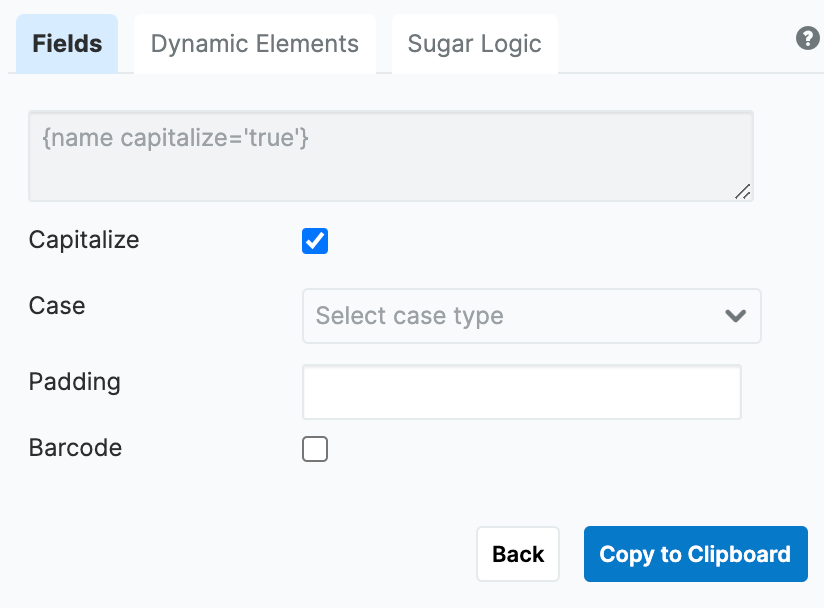Viewport: 824px width, 608px height.
Task: Click the Copy to Clipboard button
Action: [695, 553]
